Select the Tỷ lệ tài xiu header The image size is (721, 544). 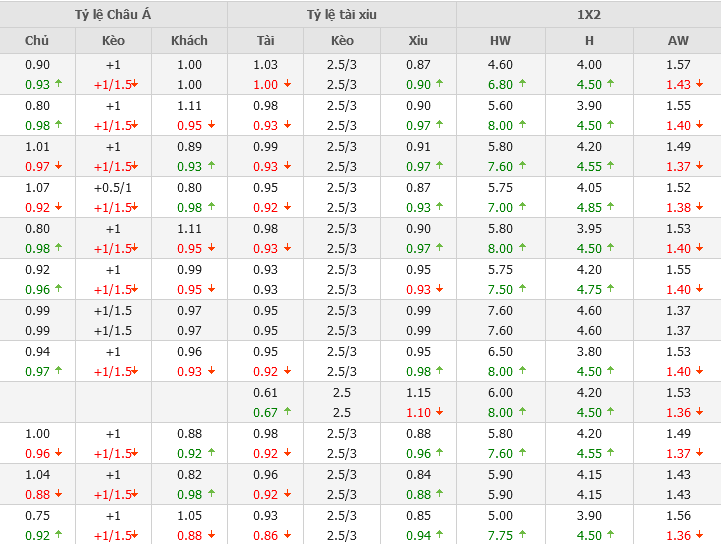pos(342,15)
